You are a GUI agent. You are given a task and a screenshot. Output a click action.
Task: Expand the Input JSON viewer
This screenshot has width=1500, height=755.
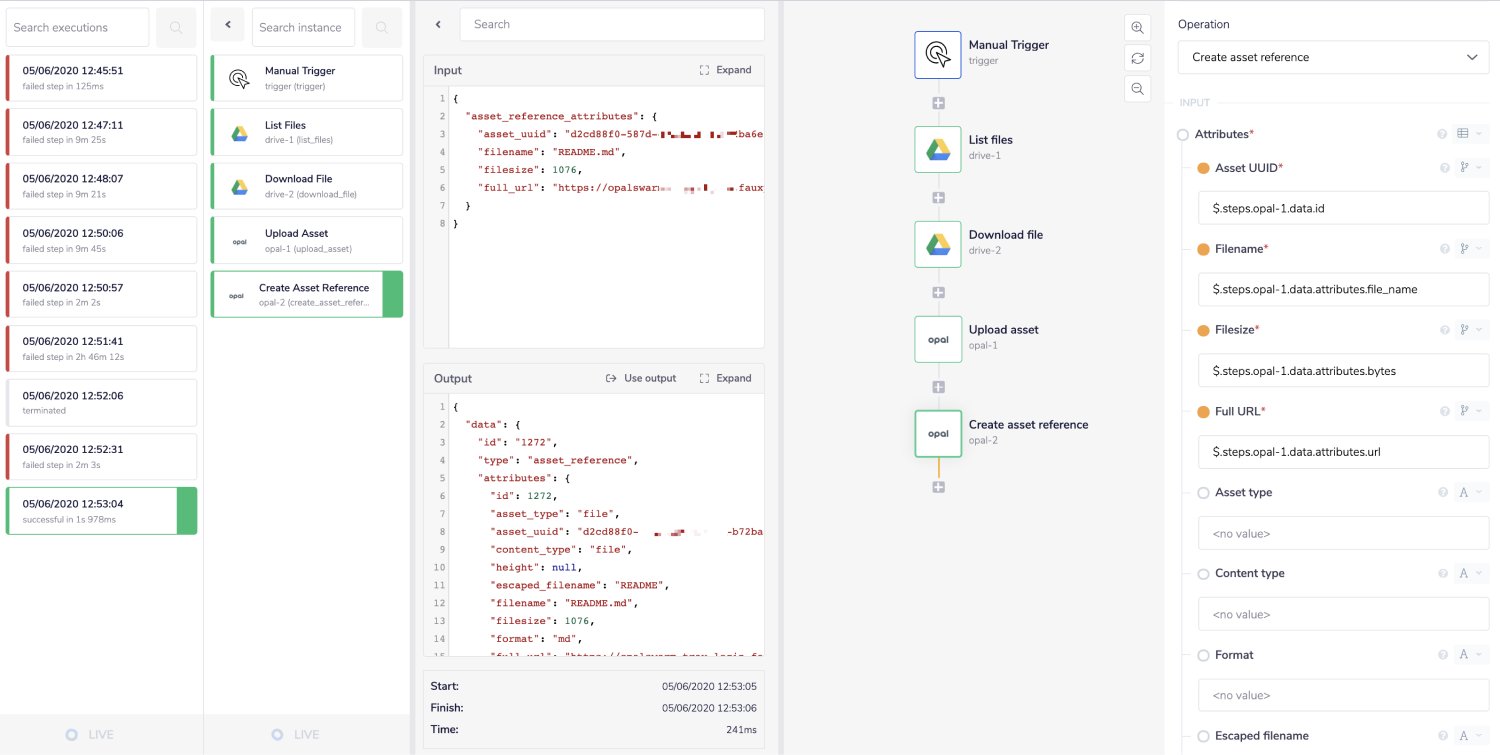(727, 69)
